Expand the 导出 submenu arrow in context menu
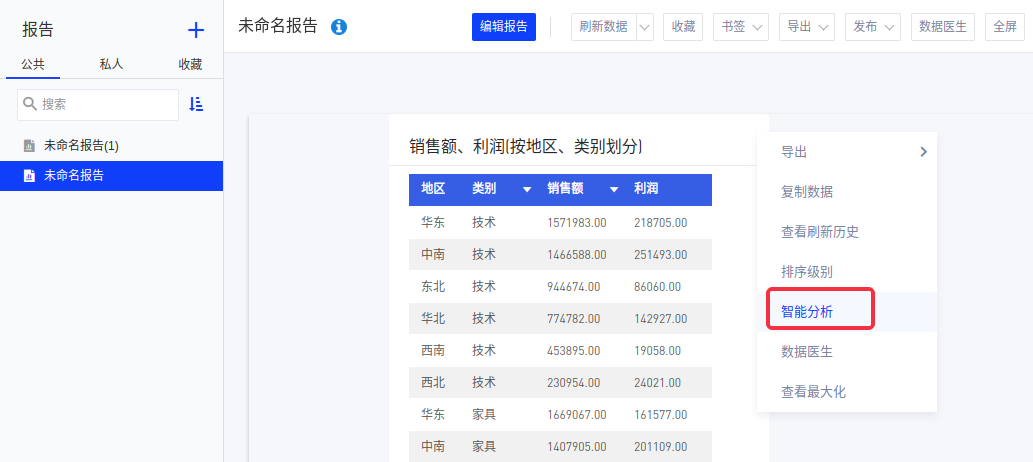 (x=923, y=152)
